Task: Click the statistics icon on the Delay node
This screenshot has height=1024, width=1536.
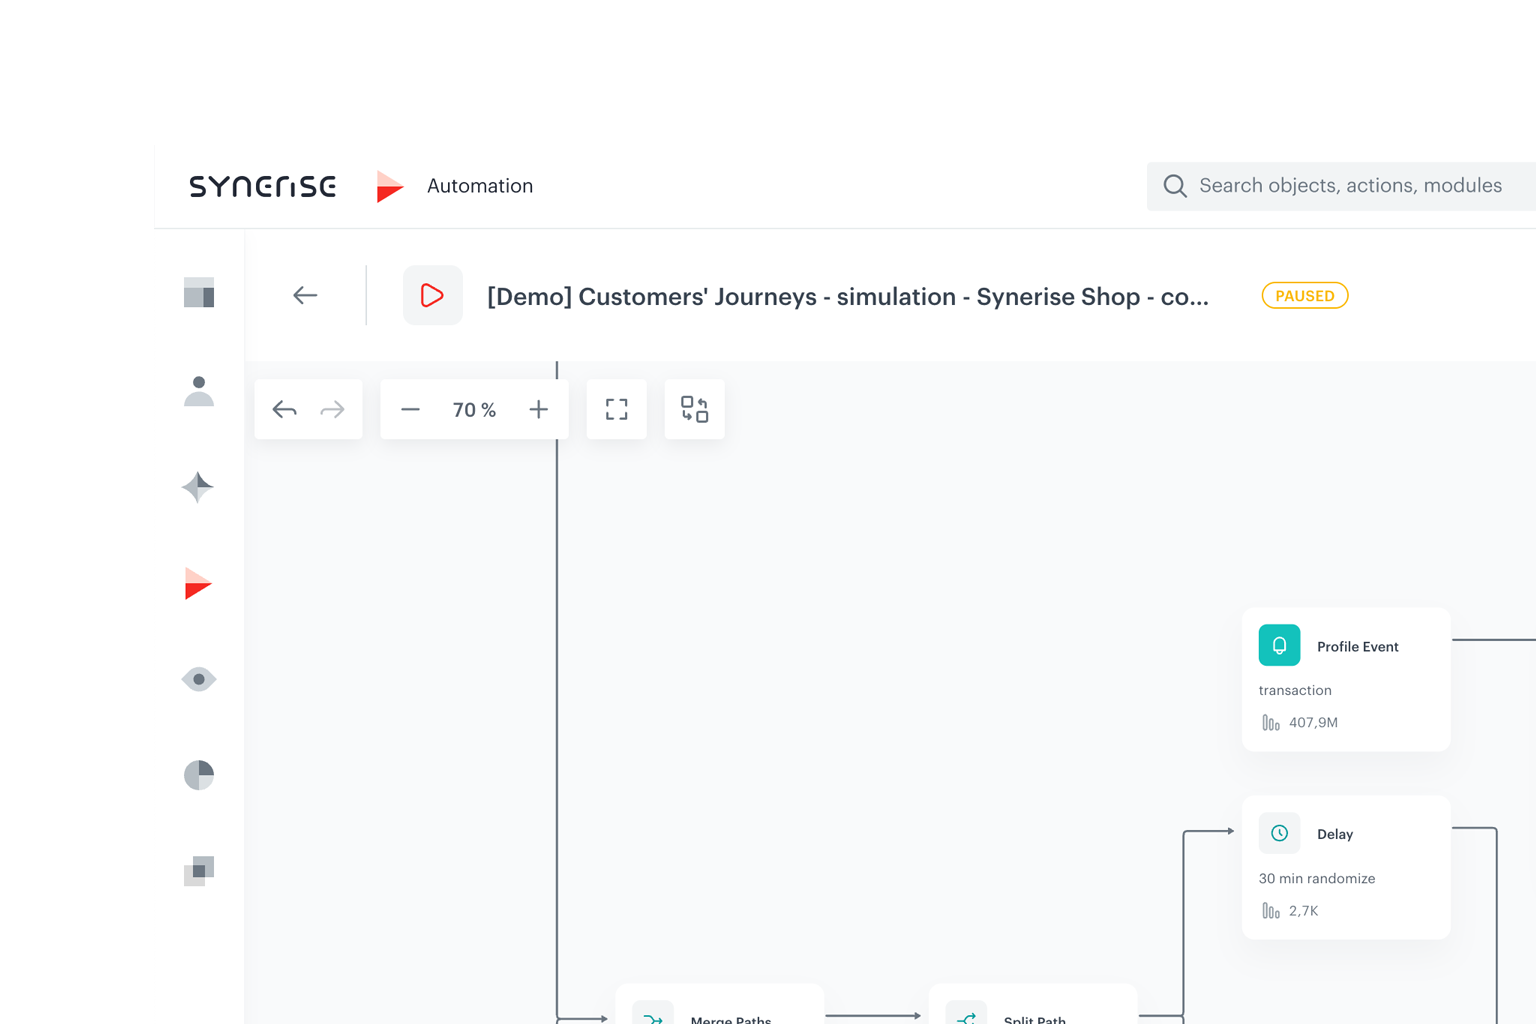Action: [1270, 910]
